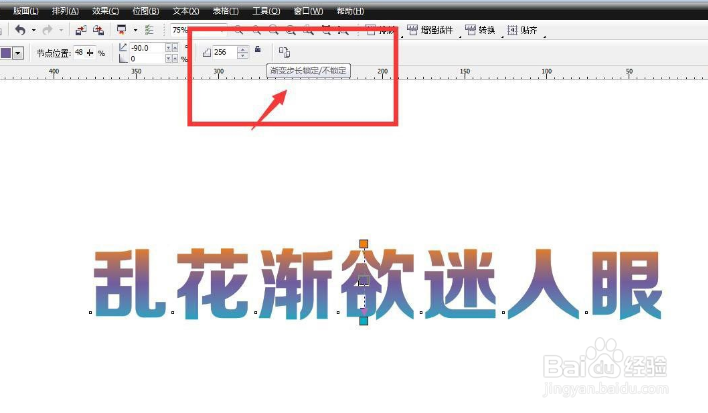The width and height of the screenshot is (708, 413).
Task: Click the 贴齐 snap button
Action: click(522, 30)
